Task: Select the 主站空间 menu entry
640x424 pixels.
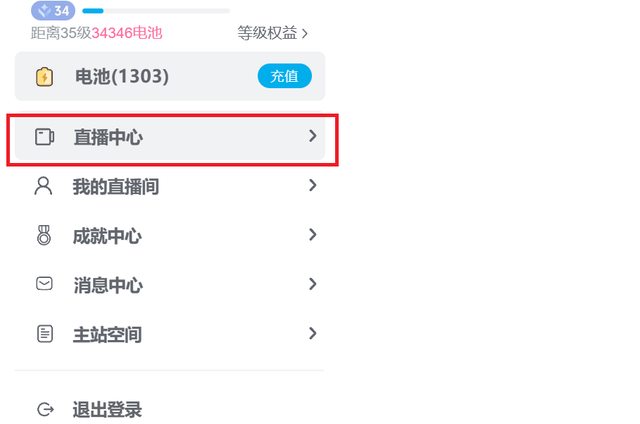Action: coord(170,334)
